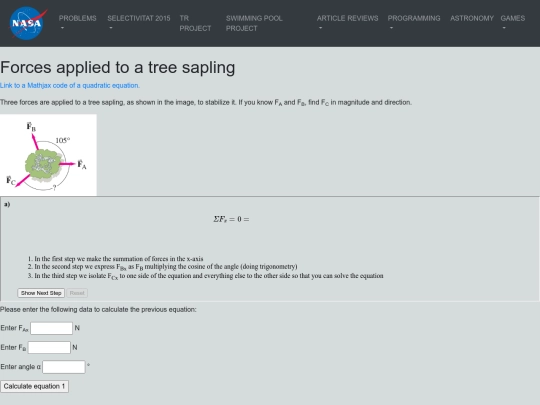This screenshot has width=540, height=405.
Task: Open the PROGRAMMING dropdown menu
Action: tap(414, 23)
